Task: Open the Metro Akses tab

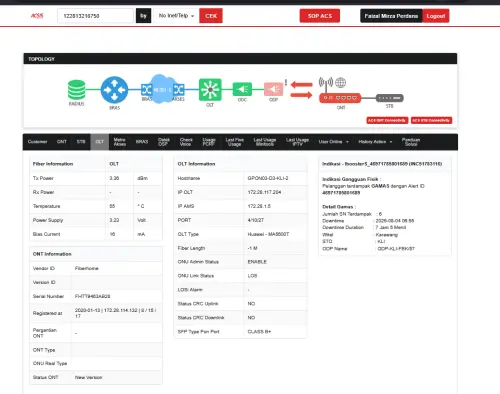Action: click(x=120, y=142)
